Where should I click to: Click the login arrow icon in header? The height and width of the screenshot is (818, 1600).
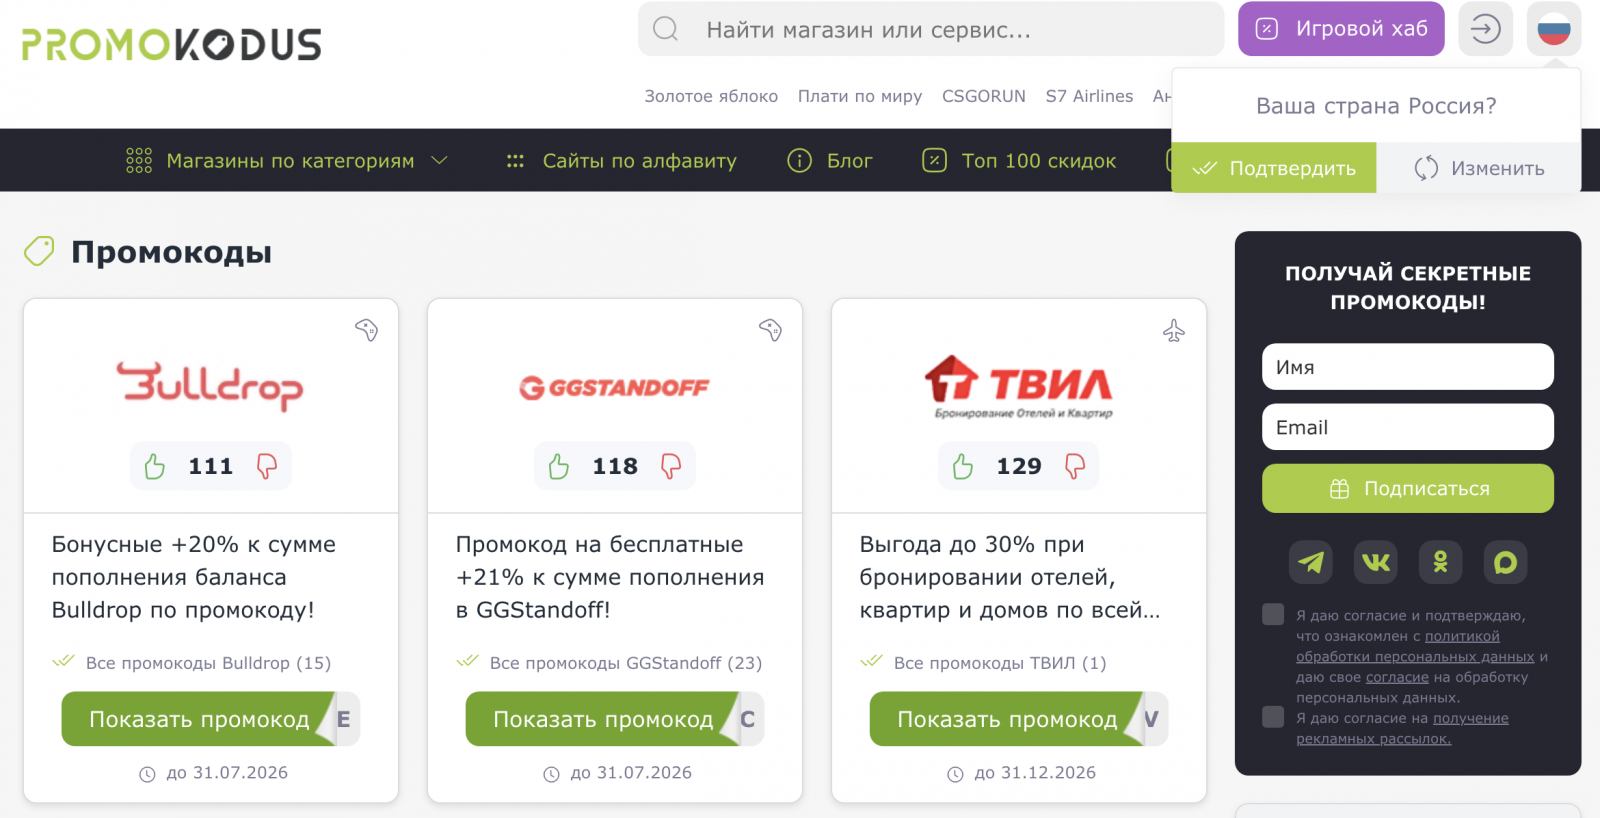point(1485,29)
